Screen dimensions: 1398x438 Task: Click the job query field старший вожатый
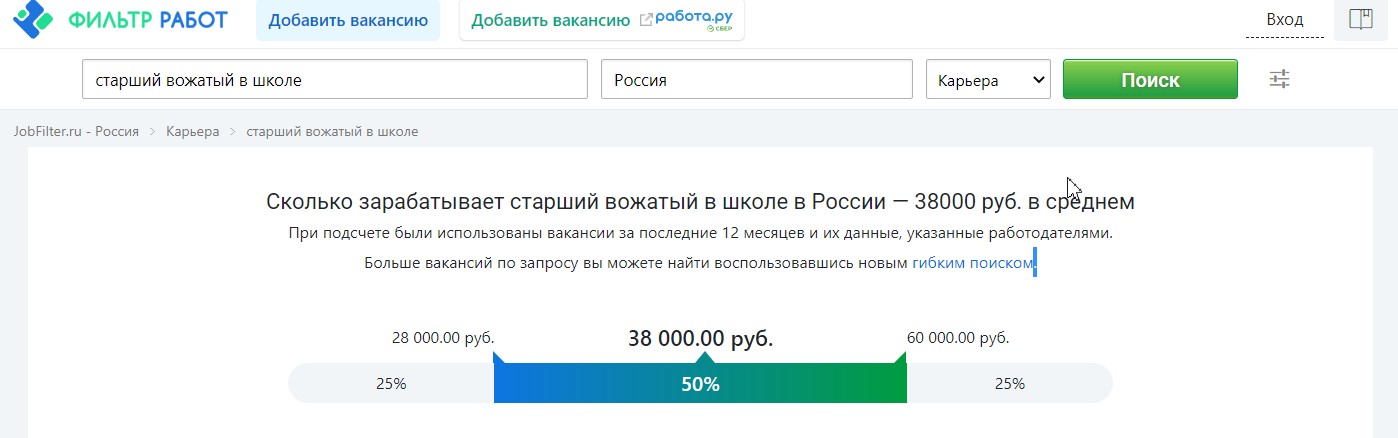coord(335,80)
